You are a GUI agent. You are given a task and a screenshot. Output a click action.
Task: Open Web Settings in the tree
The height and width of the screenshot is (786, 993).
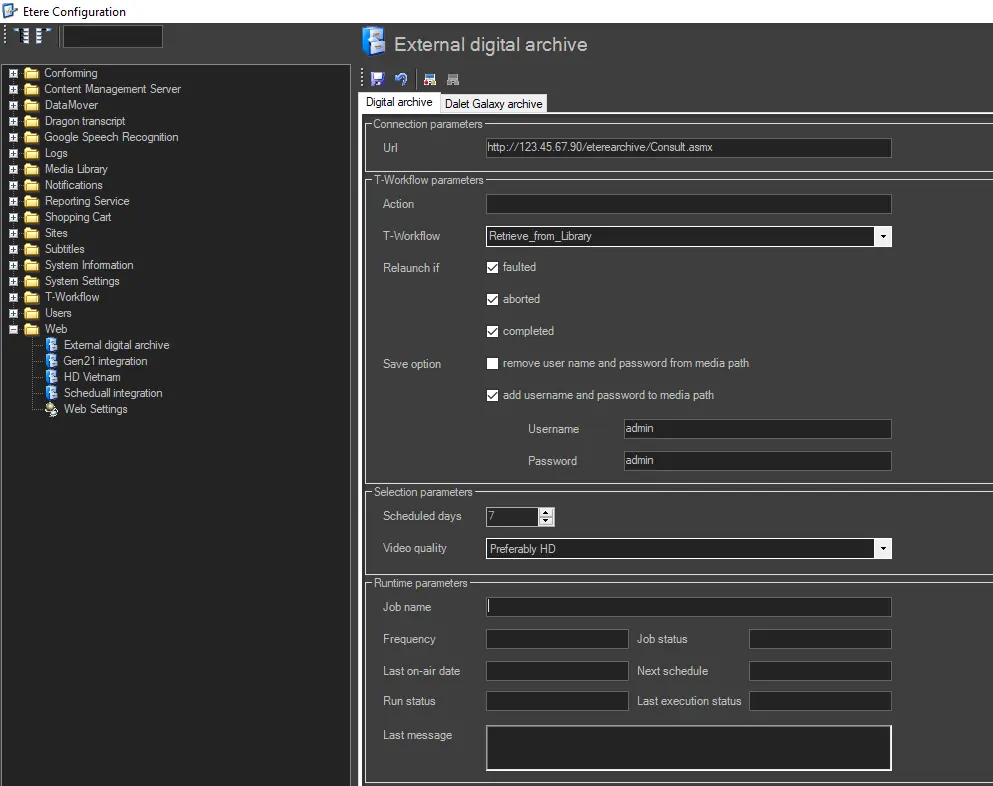(x=95, y=409)
